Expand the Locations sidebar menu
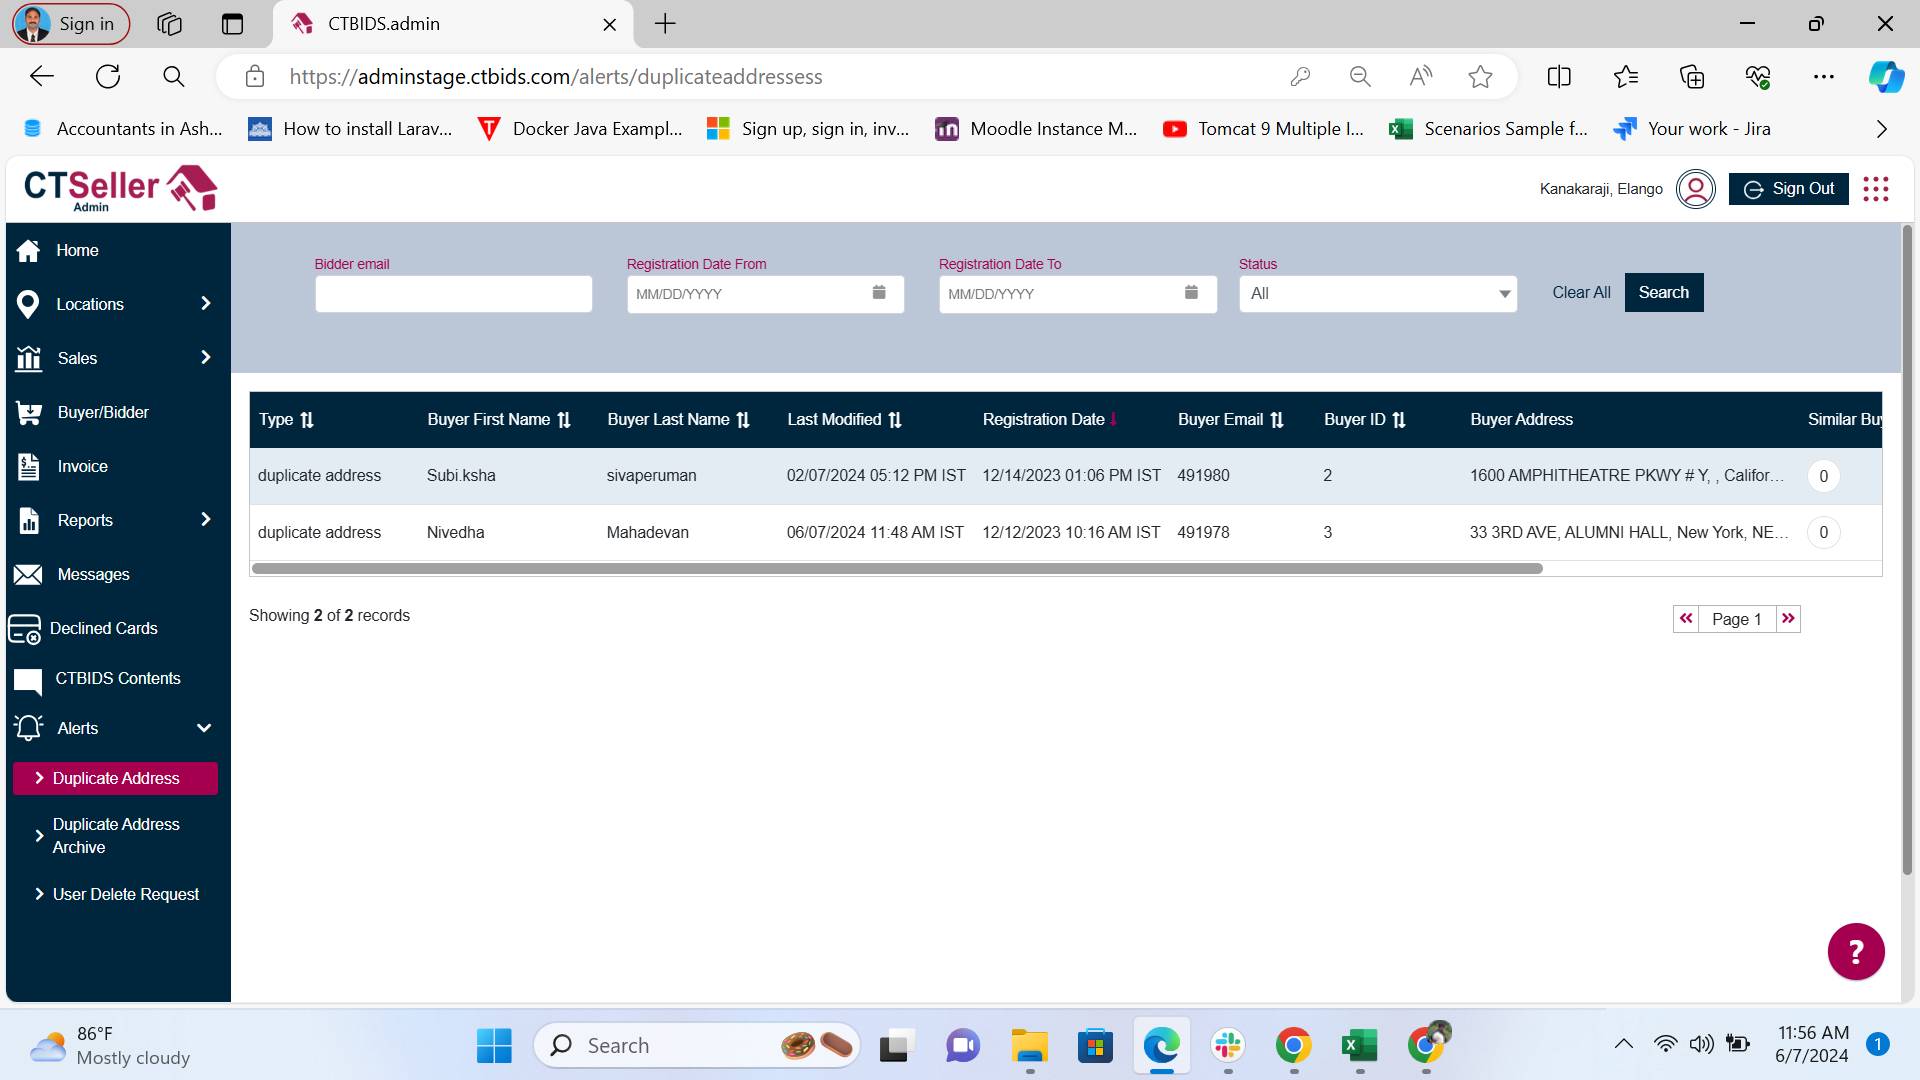 point(205,304)
